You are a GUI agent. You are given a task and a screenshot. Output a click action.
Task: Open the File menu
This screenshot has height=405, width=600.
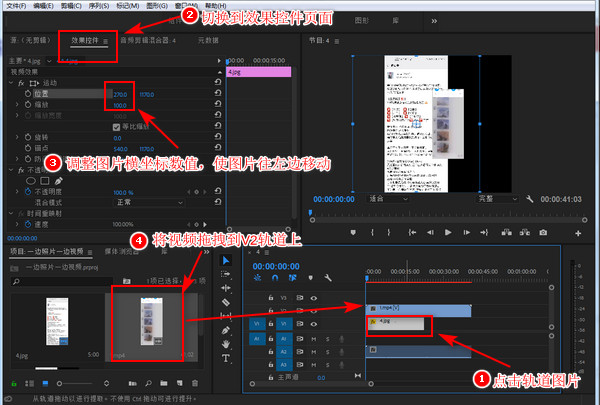(16, 6)
